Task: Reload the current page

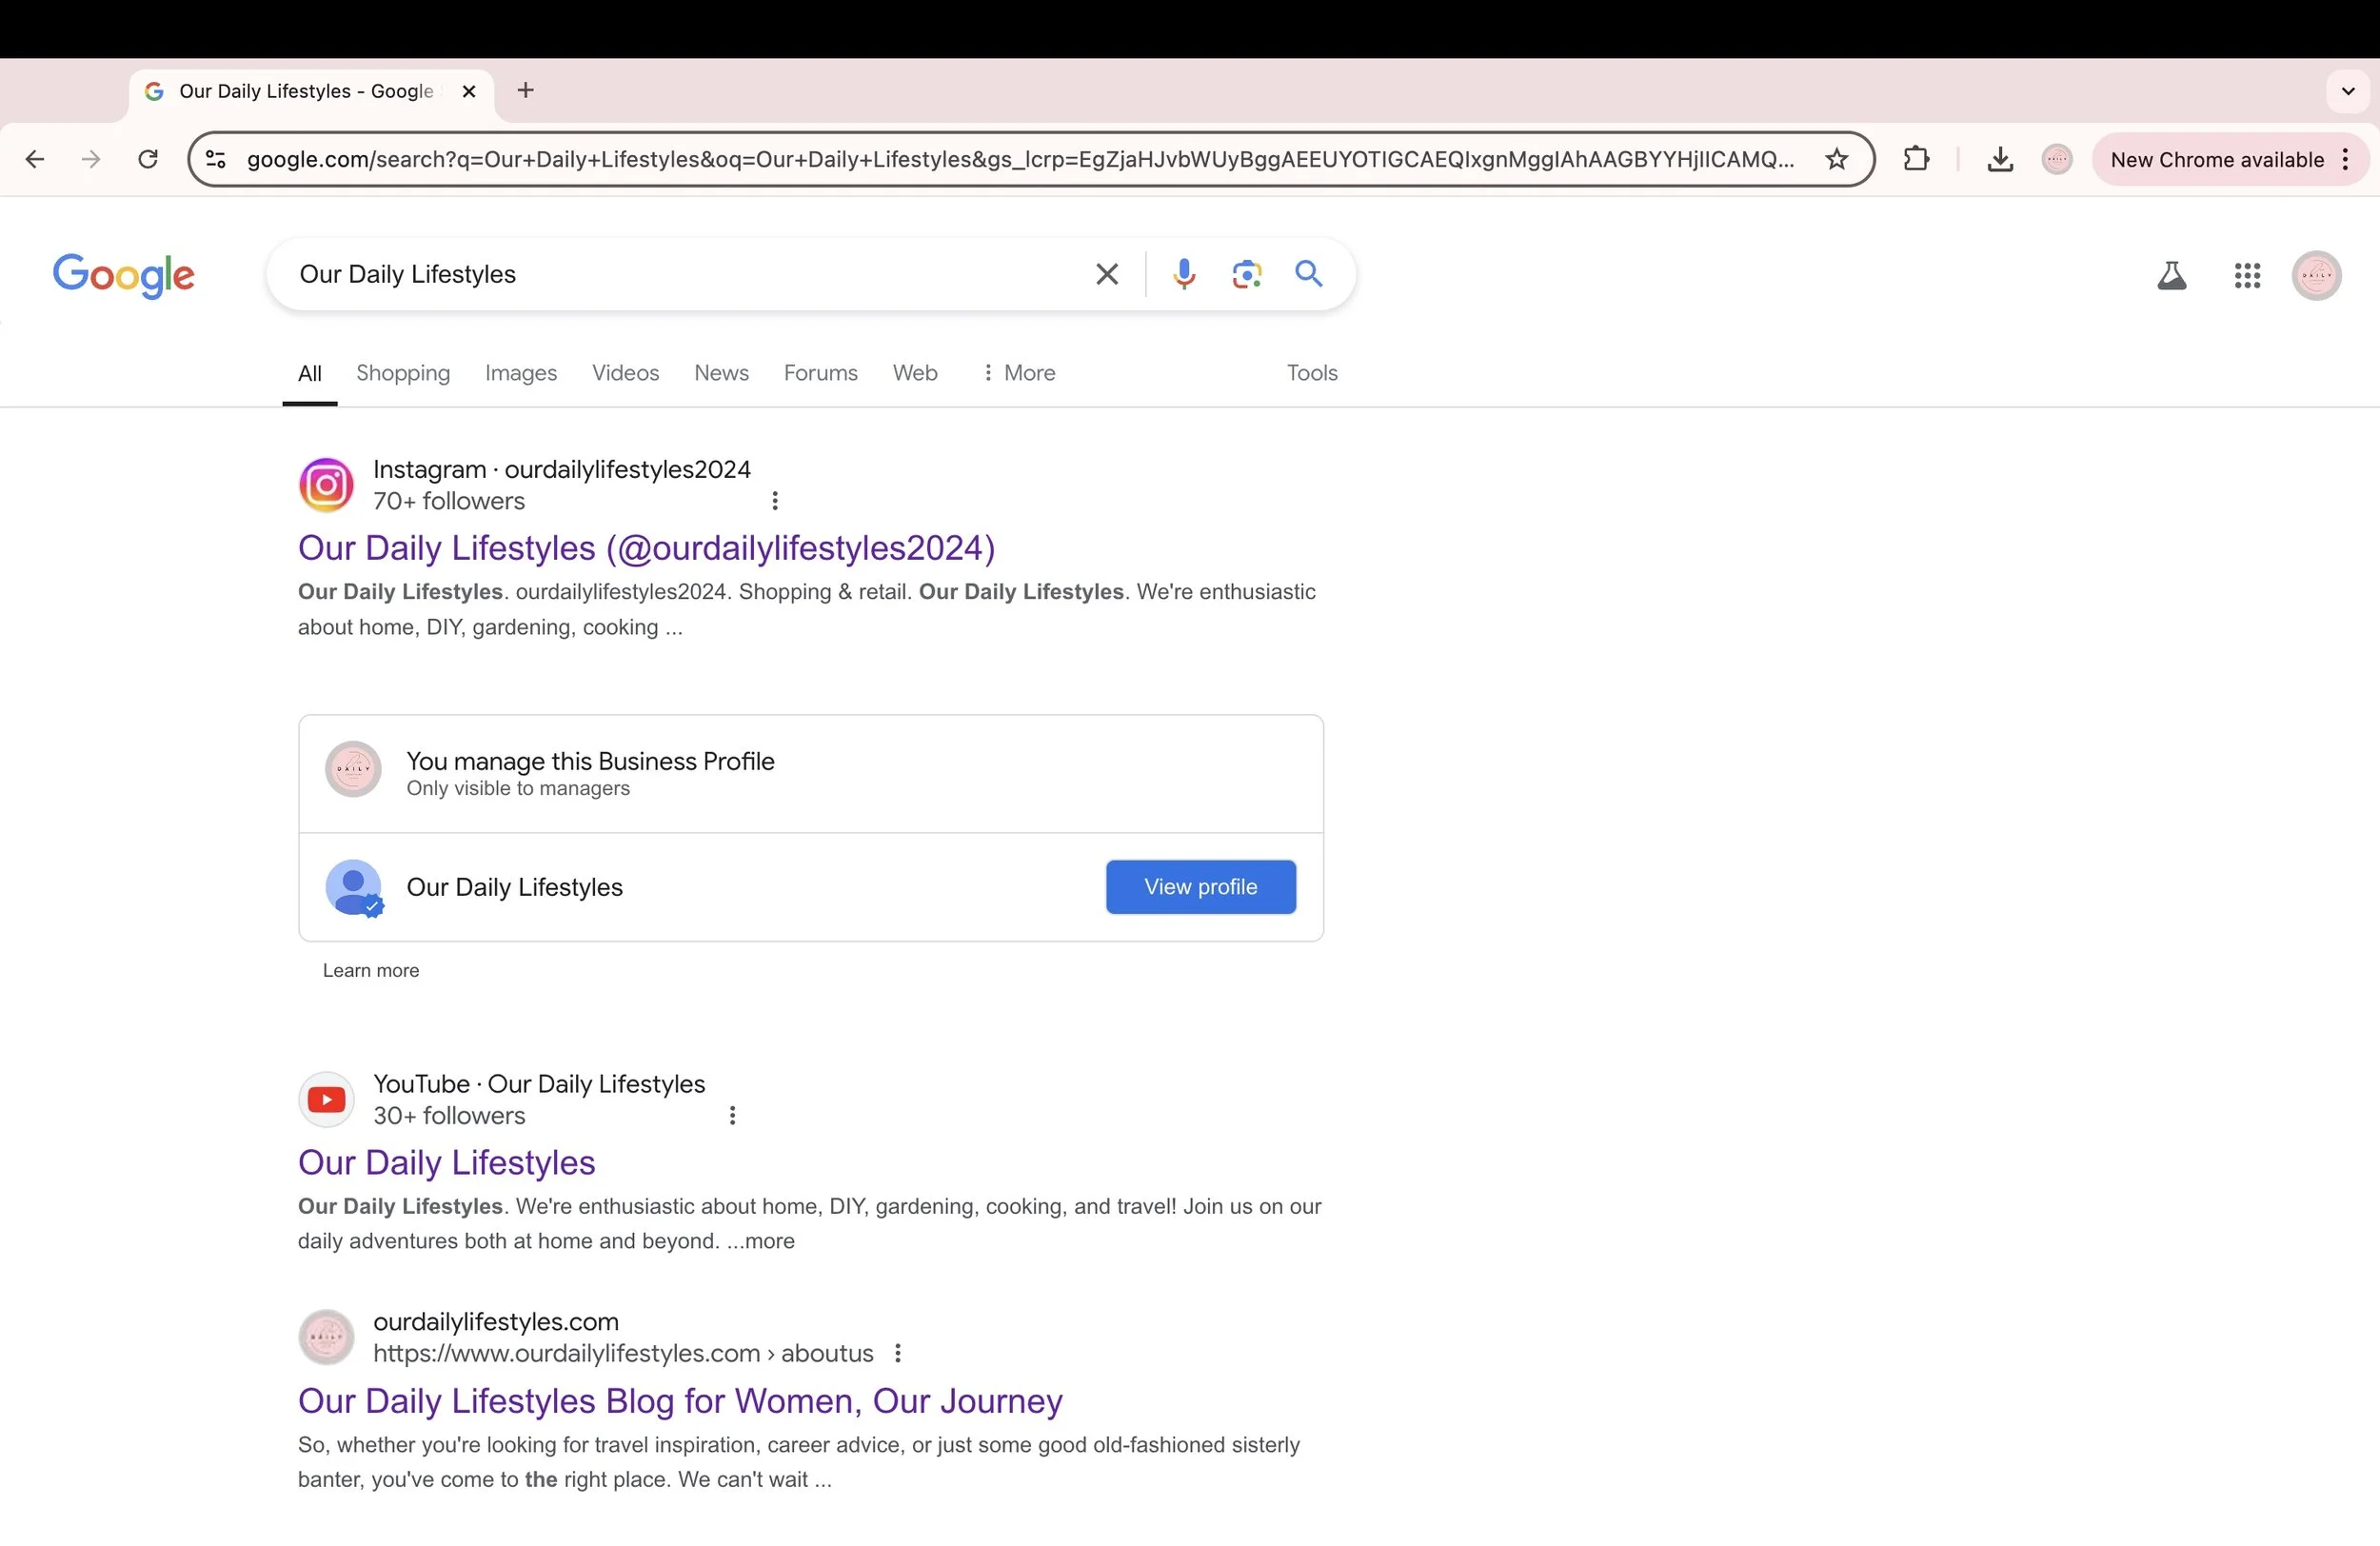Action: point(148,159)
